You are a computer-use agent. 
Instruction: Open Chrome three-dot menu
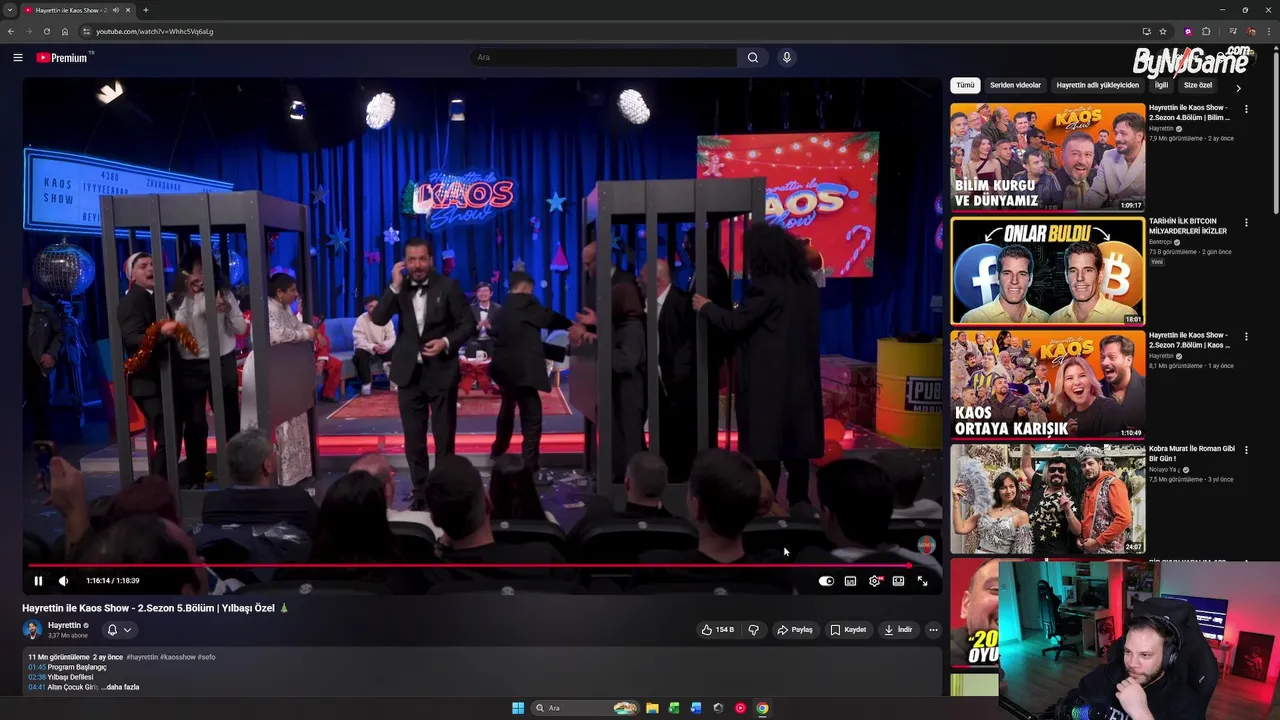1270,31
